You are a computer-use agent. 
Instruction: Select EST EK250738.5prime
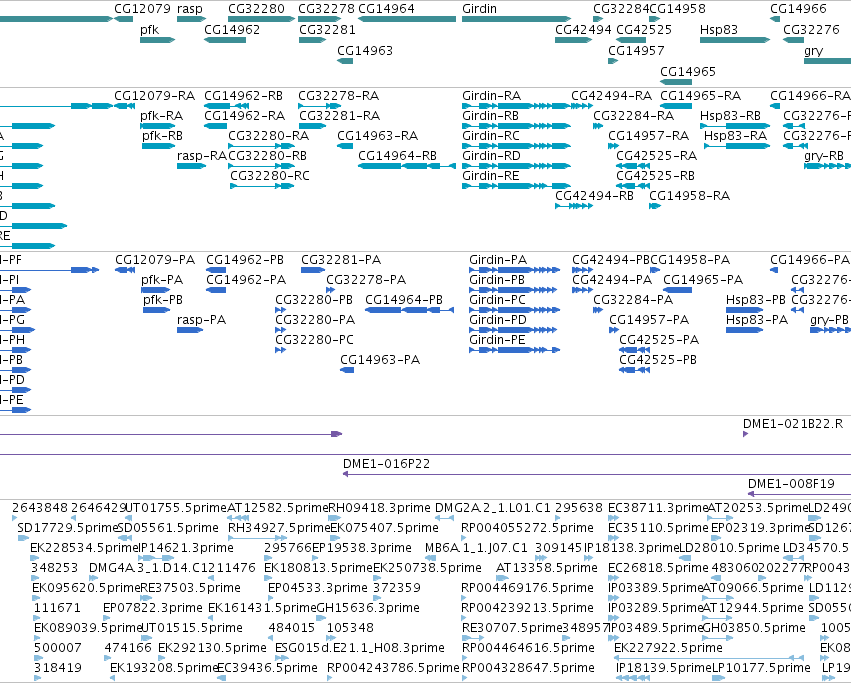376,578
